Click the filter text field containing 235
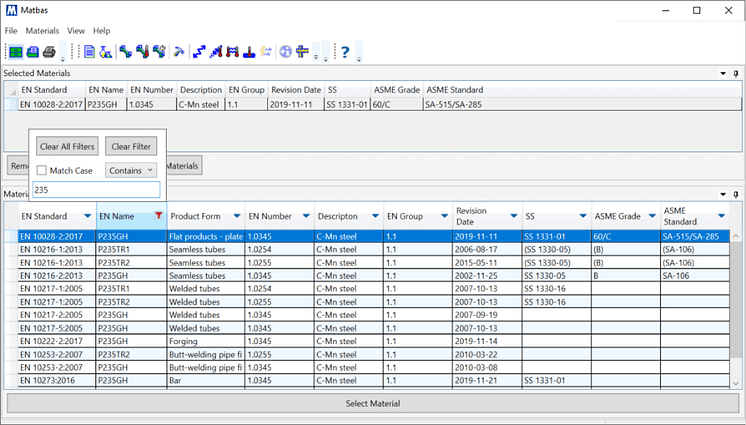The image size is (746, 425). [x=95, y=189]
